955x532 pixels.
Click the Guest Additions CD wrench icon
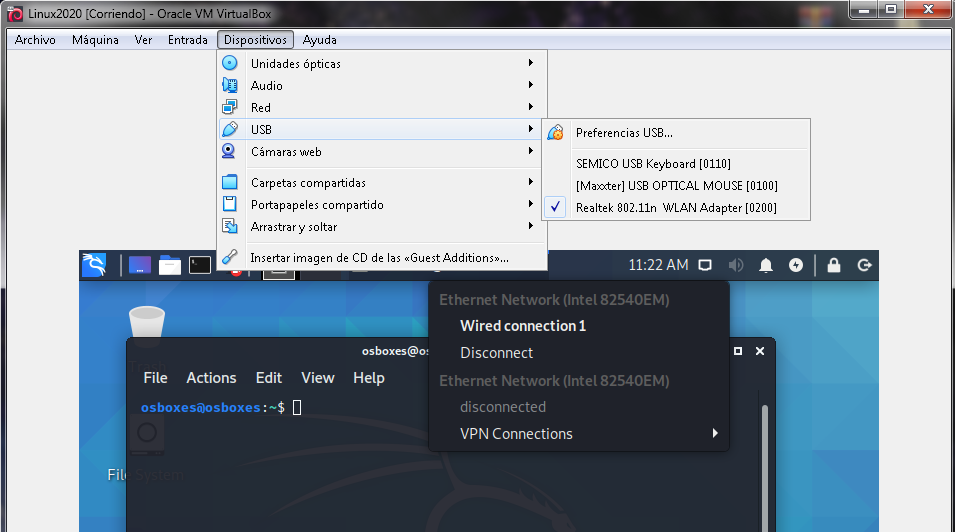(230, 257)
